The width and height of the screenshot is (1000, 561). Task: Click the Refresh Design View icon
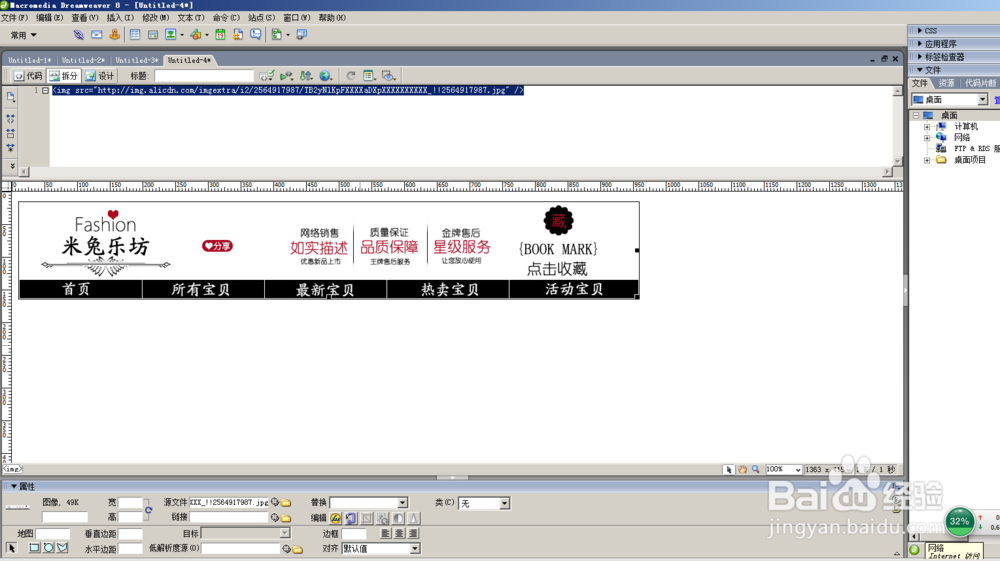[350, 76]
